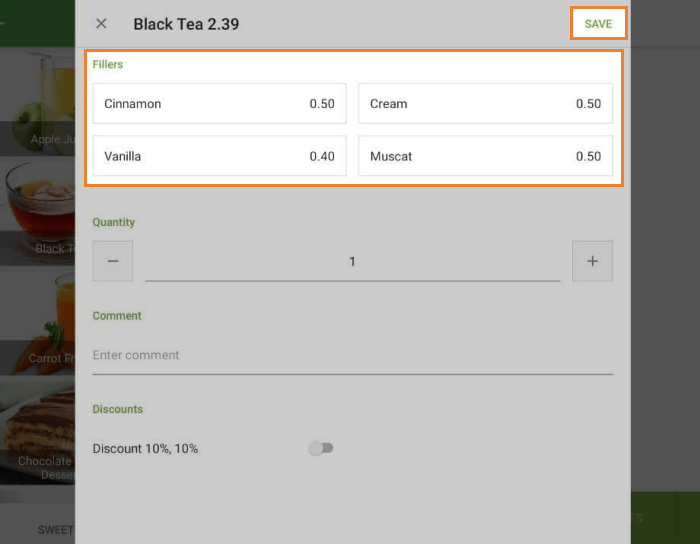This screenshot has height=544, width=700.
Task: Click the SAVE button
Action: pos(598,24)
